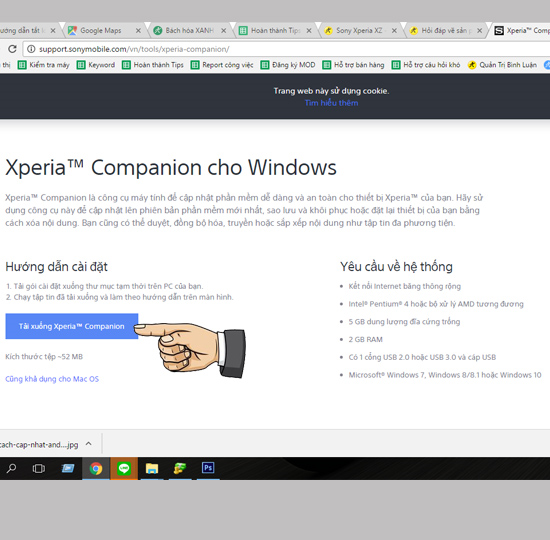Open File Explorer from the taskbar

tap(152, 468)
